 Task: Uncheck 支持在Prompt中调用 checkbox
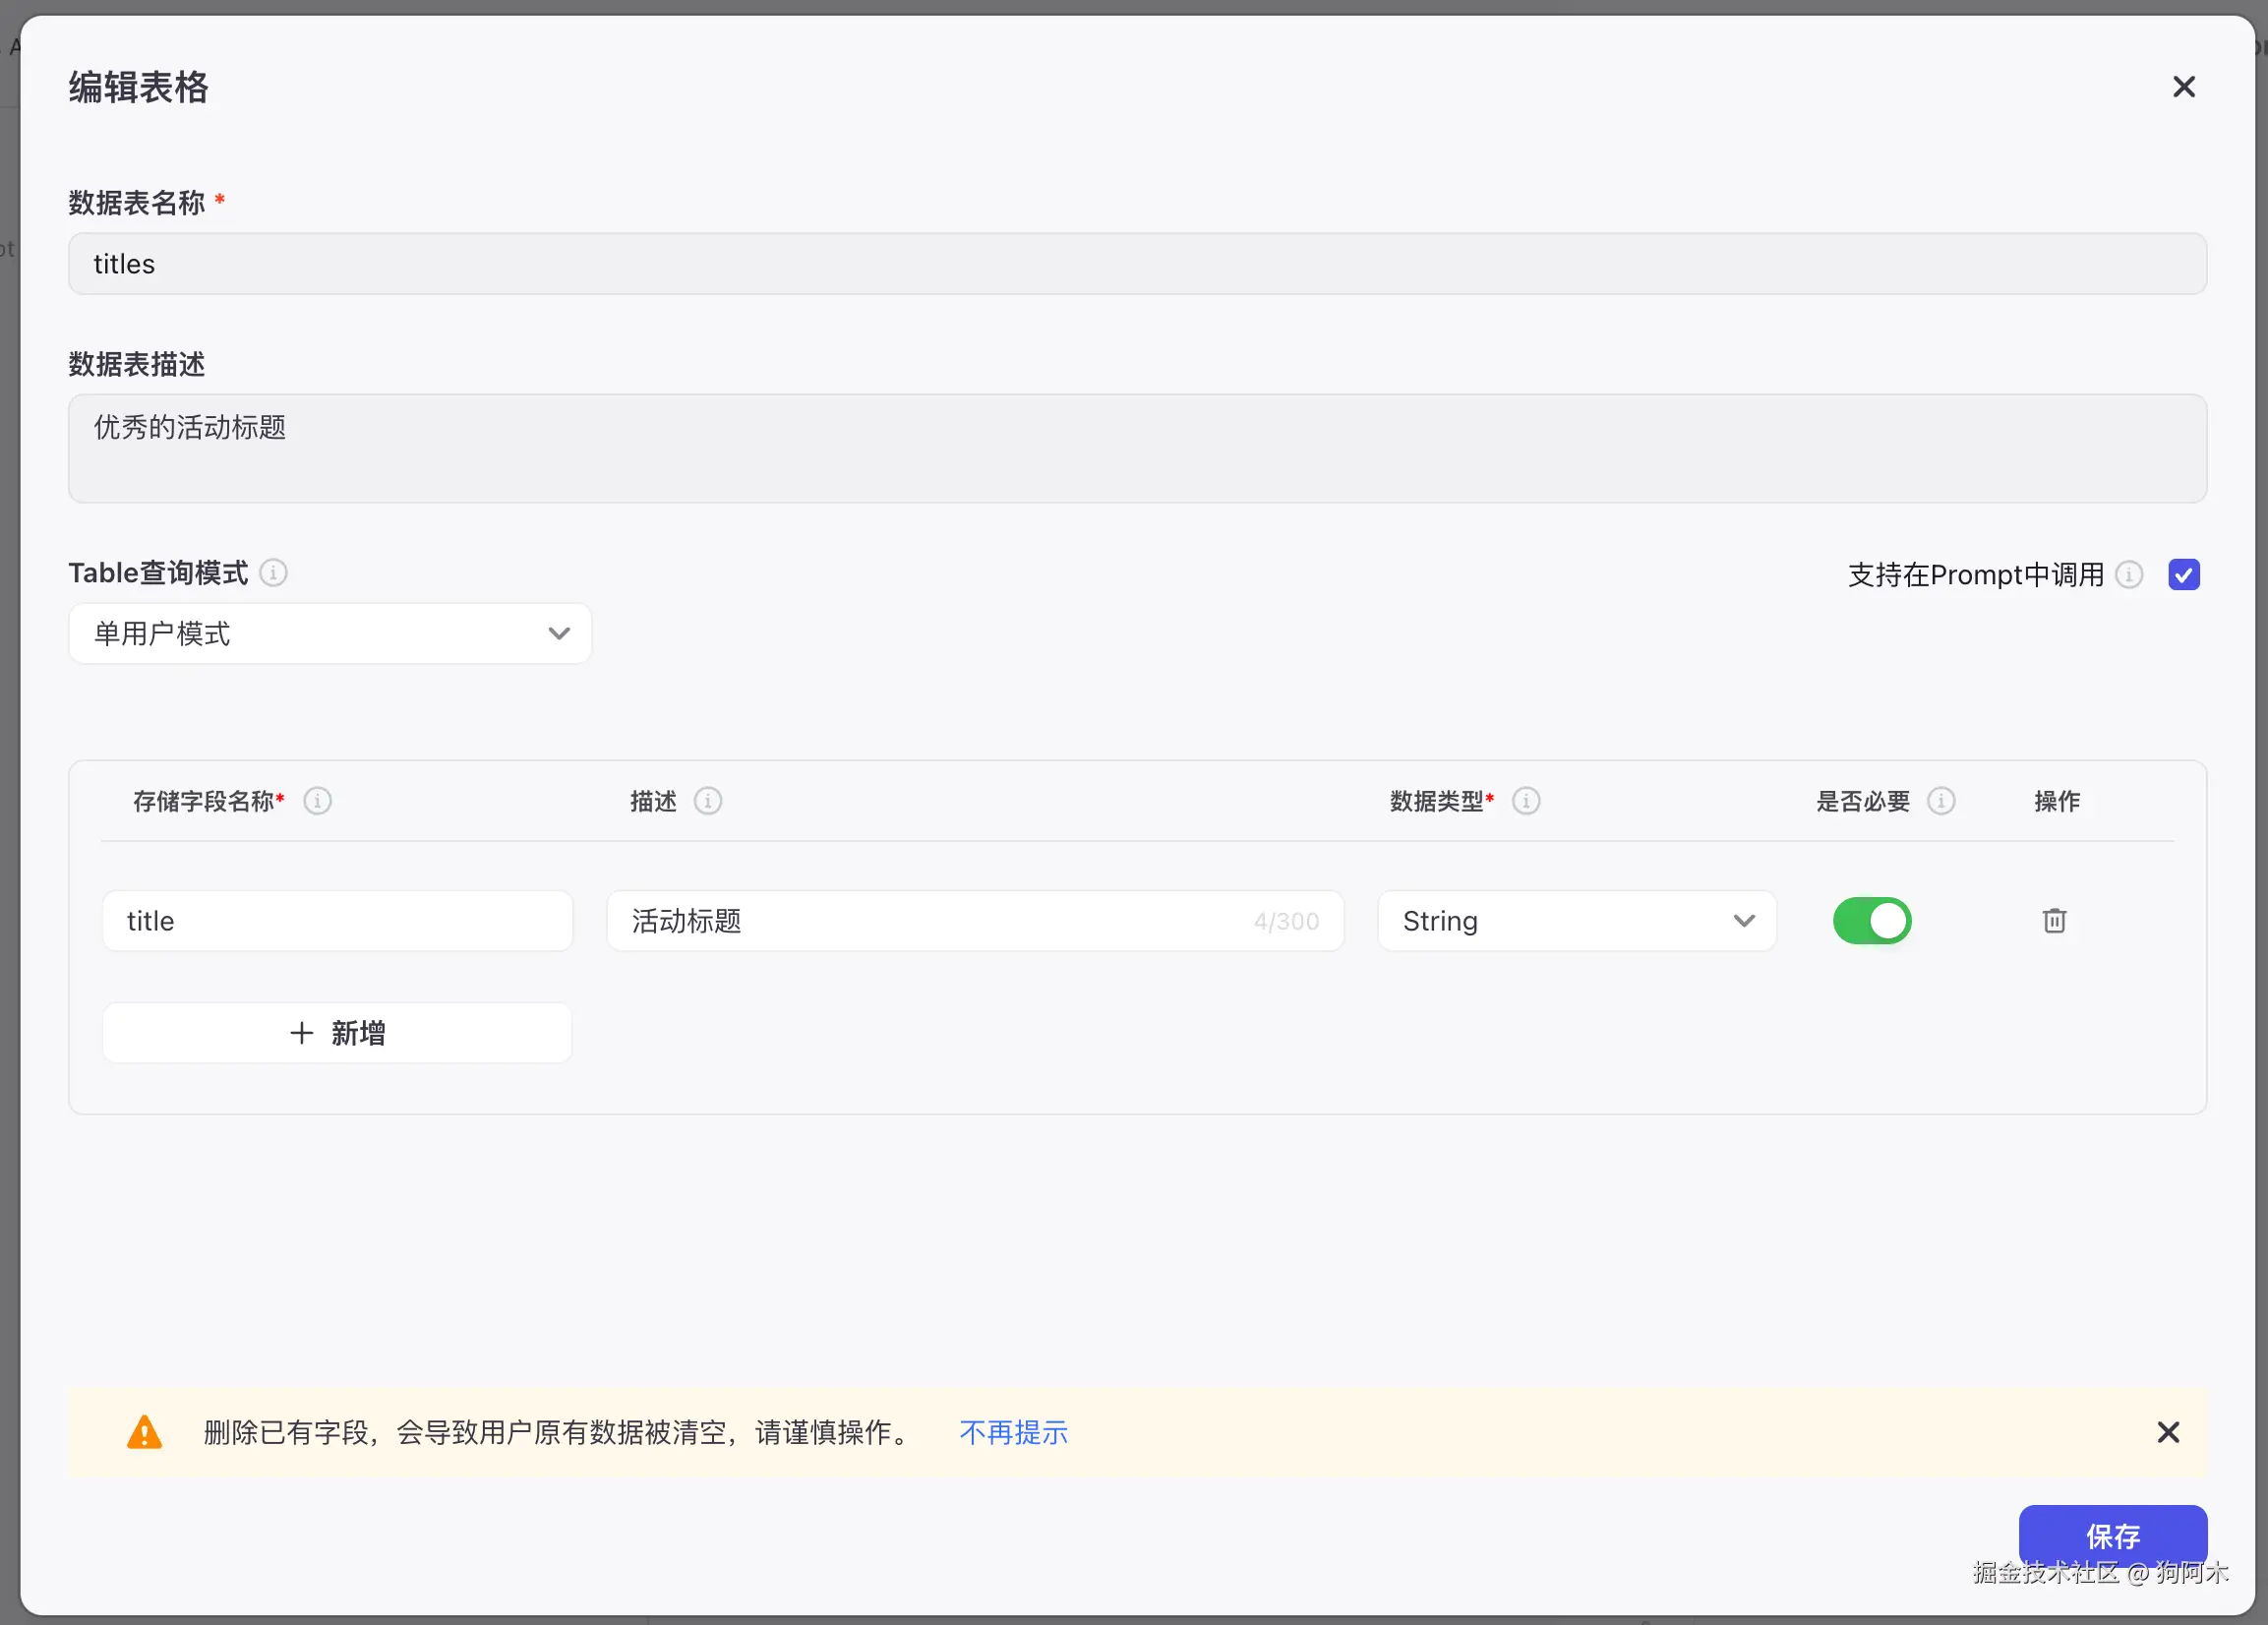2184,575
